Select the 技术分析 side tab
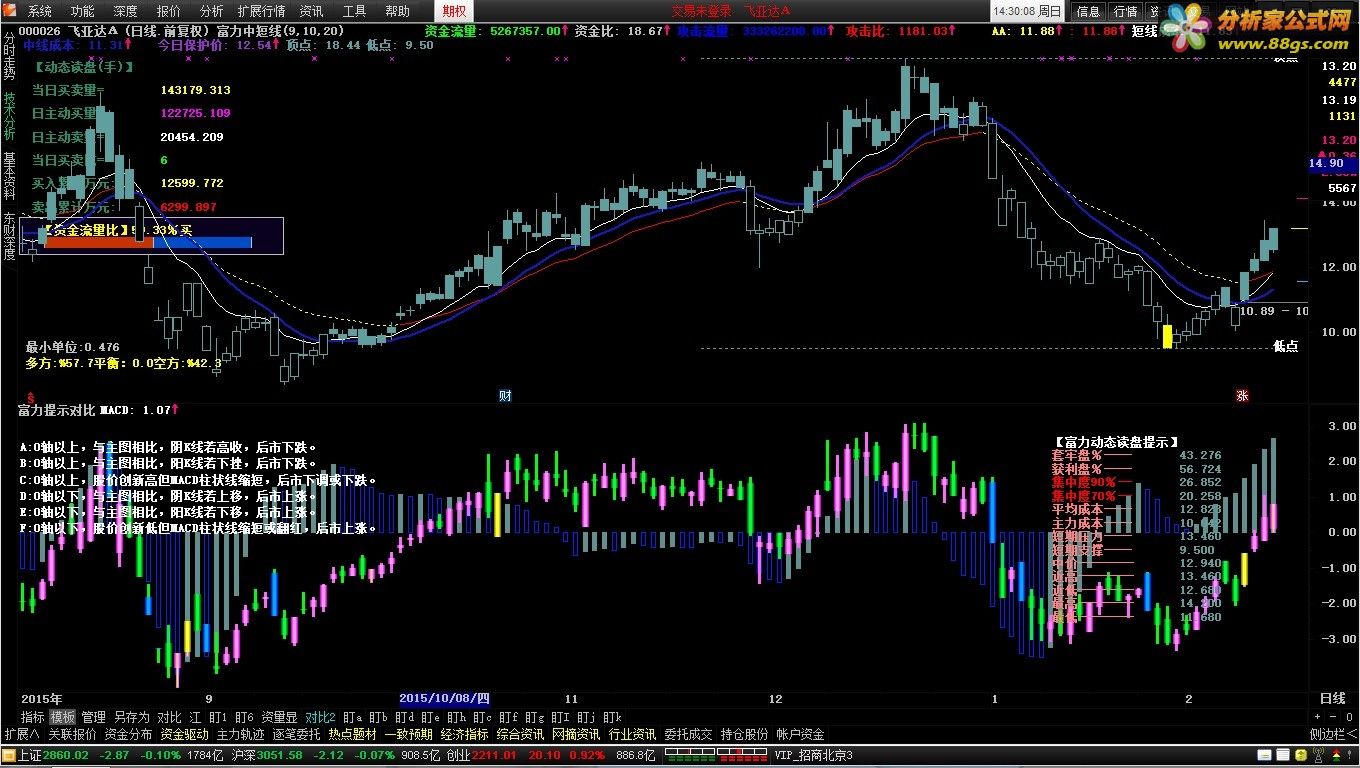The height and width of the screenshot is (768, 1360). 9,116
